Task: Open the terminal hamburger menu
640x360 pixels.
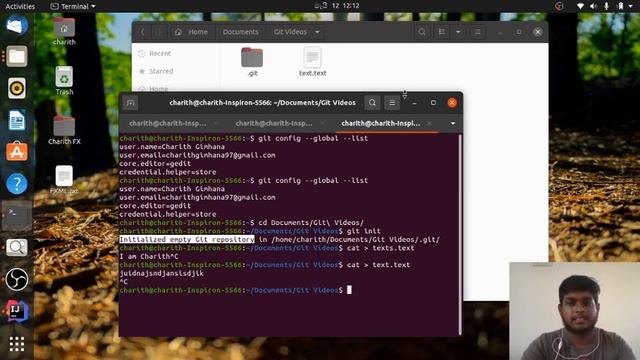Action: point(392,103)
